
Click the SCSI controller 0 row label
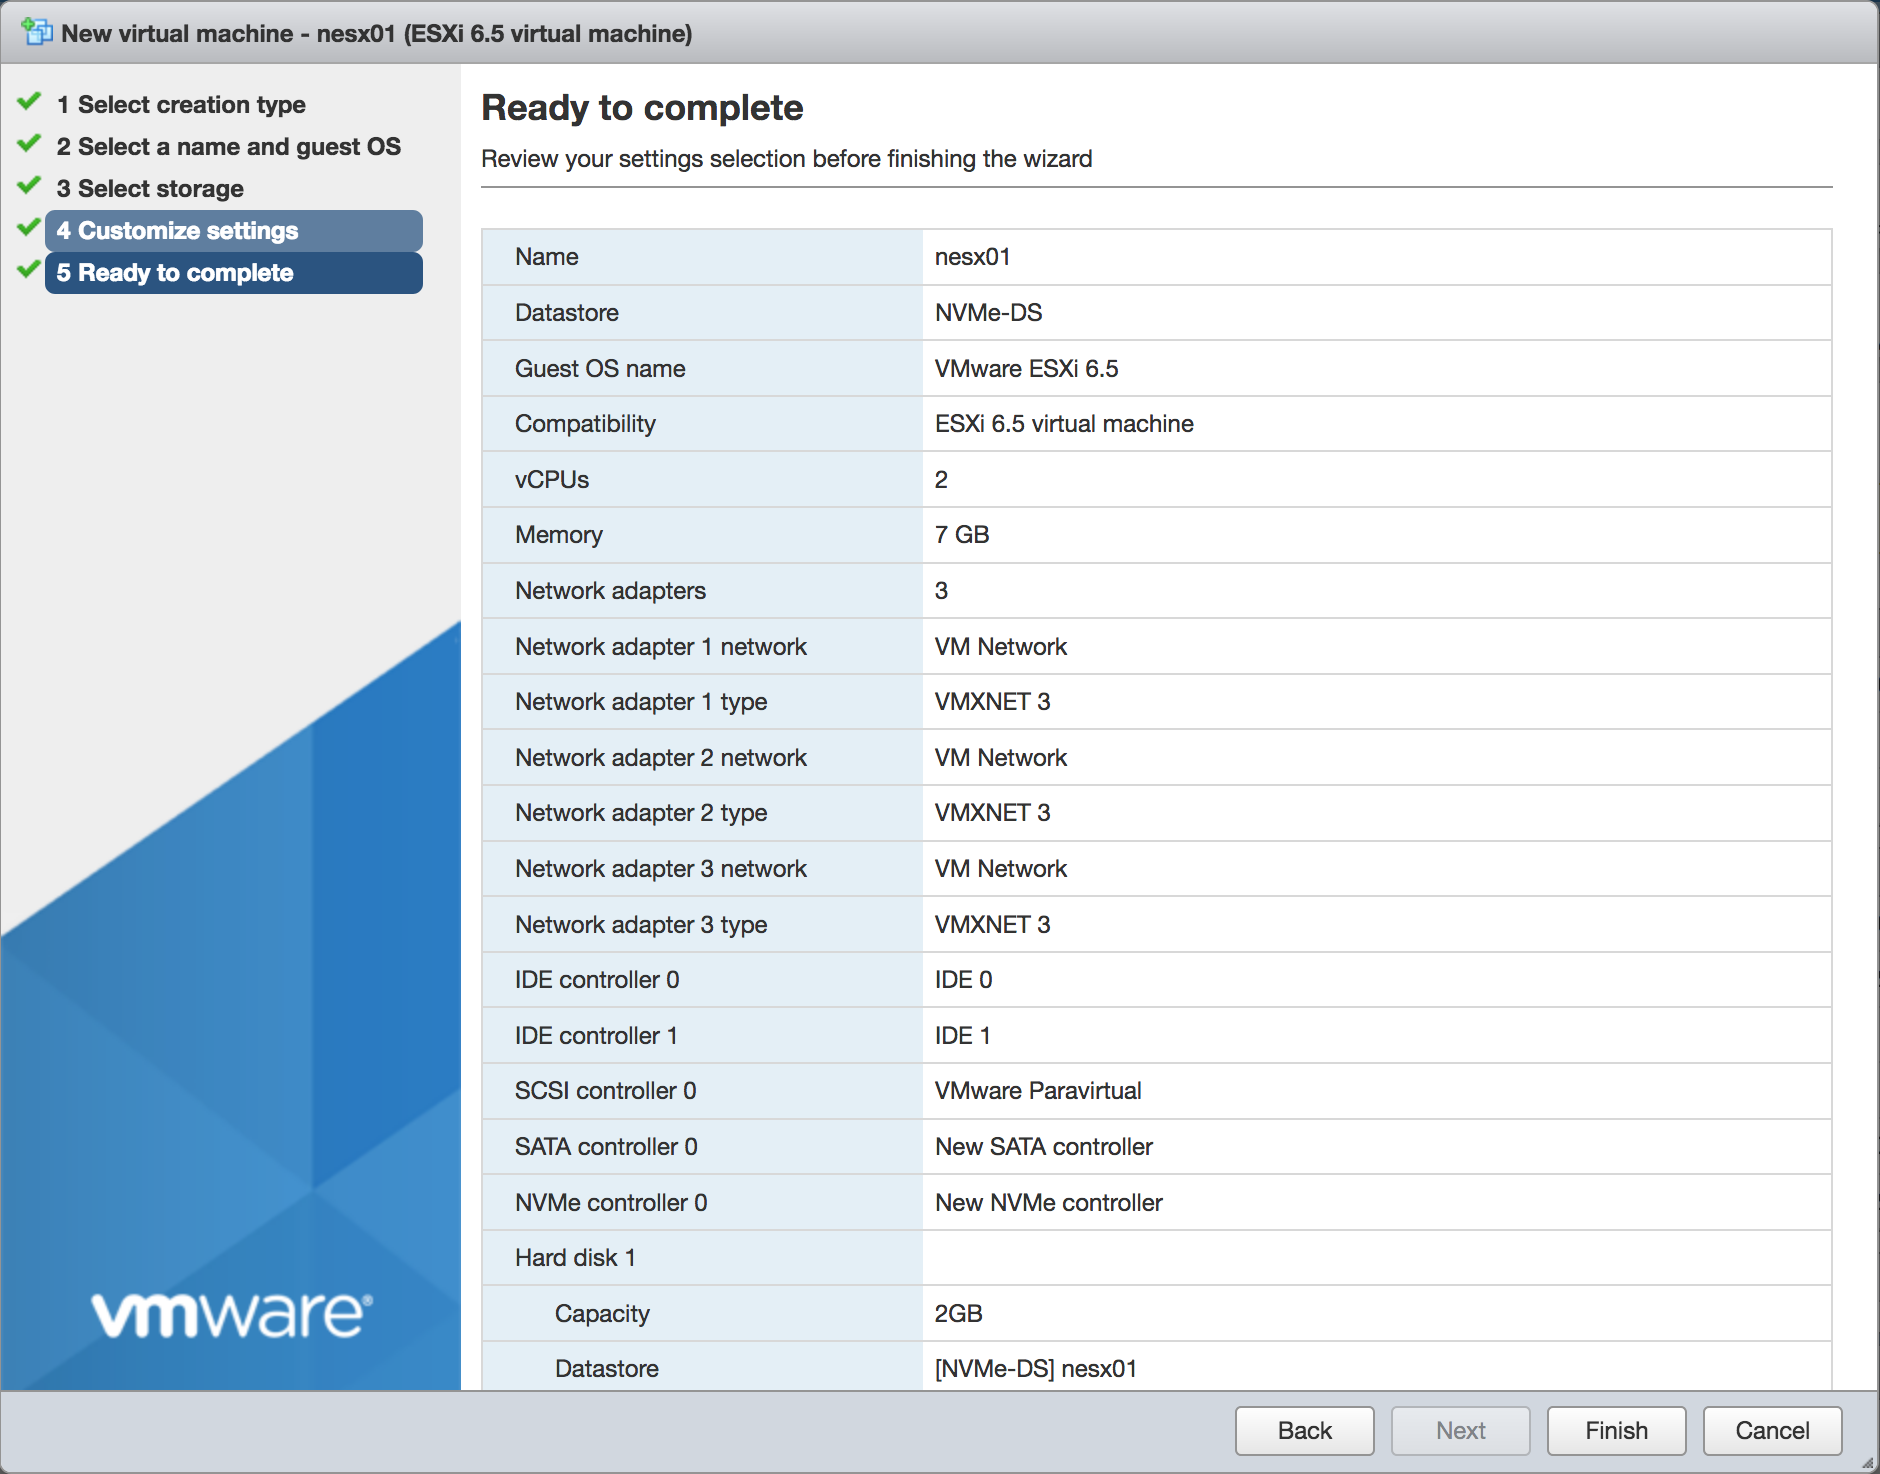tap(605, 1091)
